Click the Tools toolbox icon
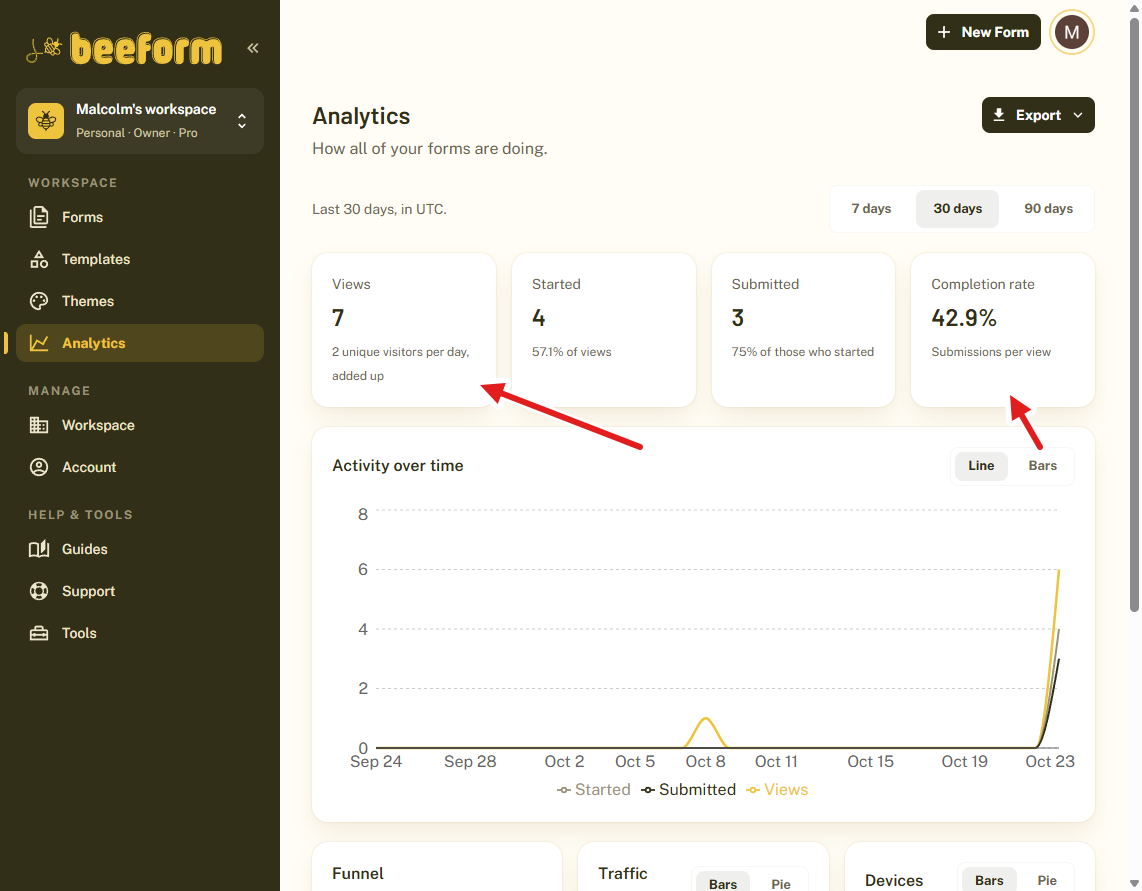This screenshot has height=891, width=1142. [39, 633]
